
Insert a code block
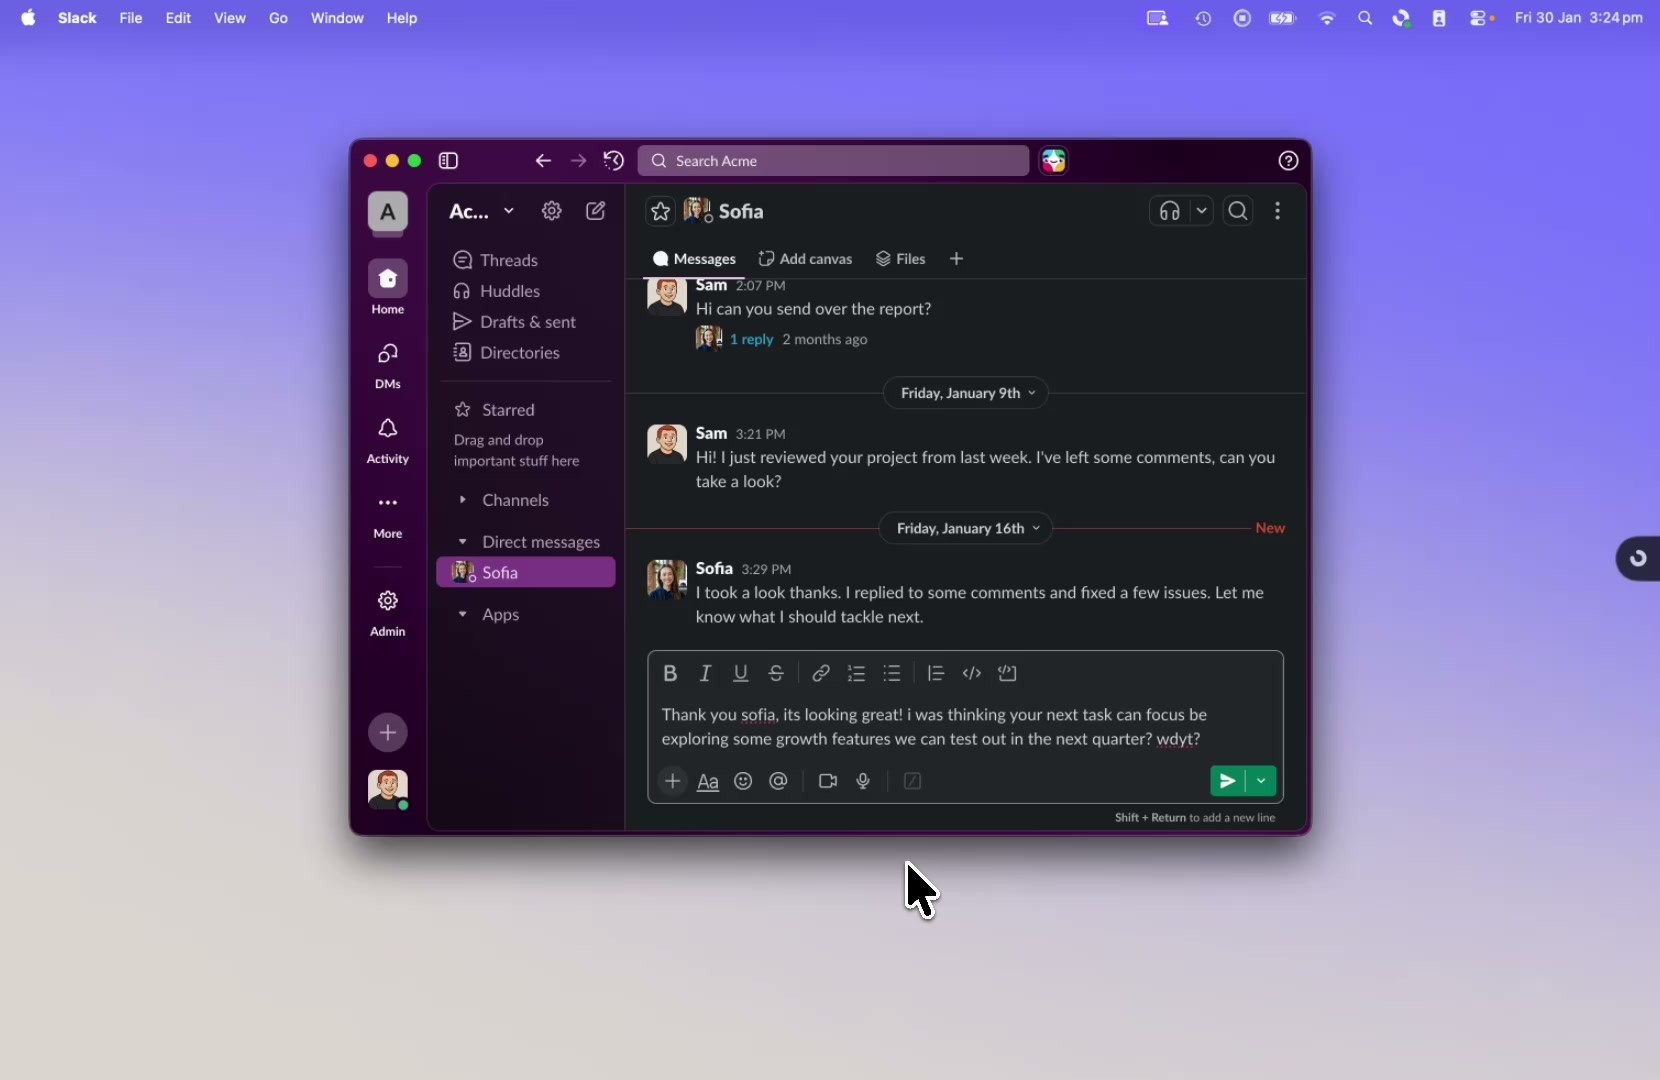click(1008, 674)
